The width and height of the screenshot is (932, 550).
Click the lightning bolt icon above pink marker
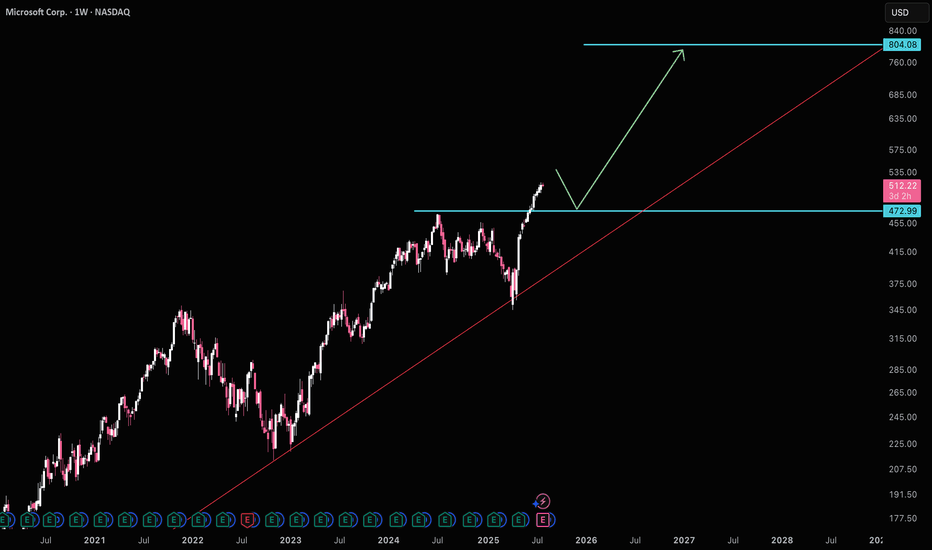543,501
